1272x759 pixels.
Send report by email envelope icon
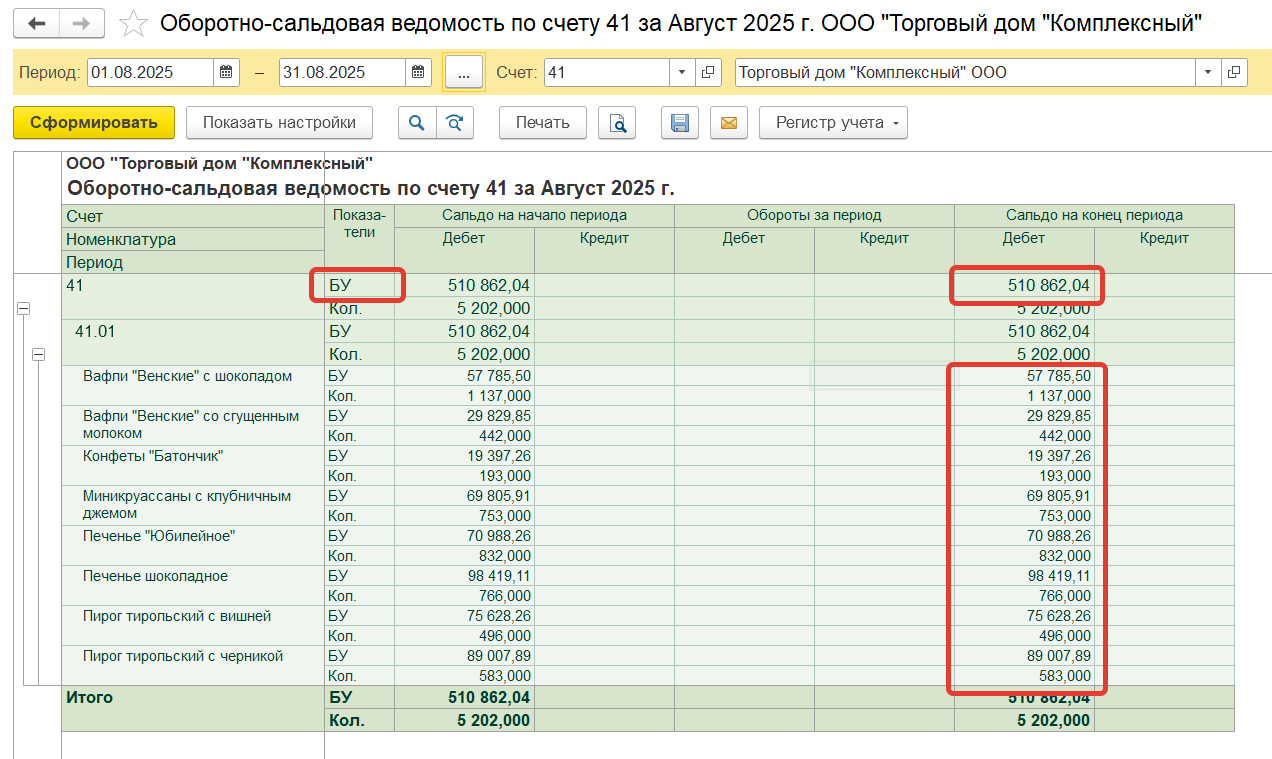click(729, 123)
